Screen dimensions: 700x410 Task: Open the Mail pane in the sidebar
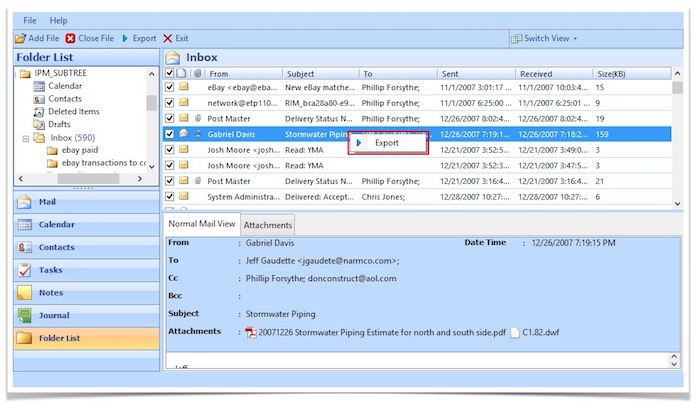pos(47,201)
